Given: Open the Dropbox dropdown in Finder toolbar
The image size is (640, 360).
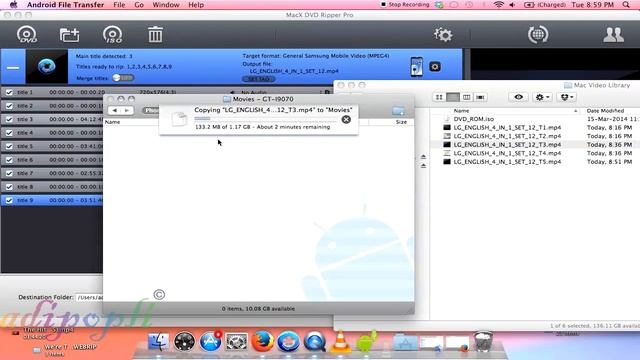Looking at the screenshot, I should coord(567,97).
